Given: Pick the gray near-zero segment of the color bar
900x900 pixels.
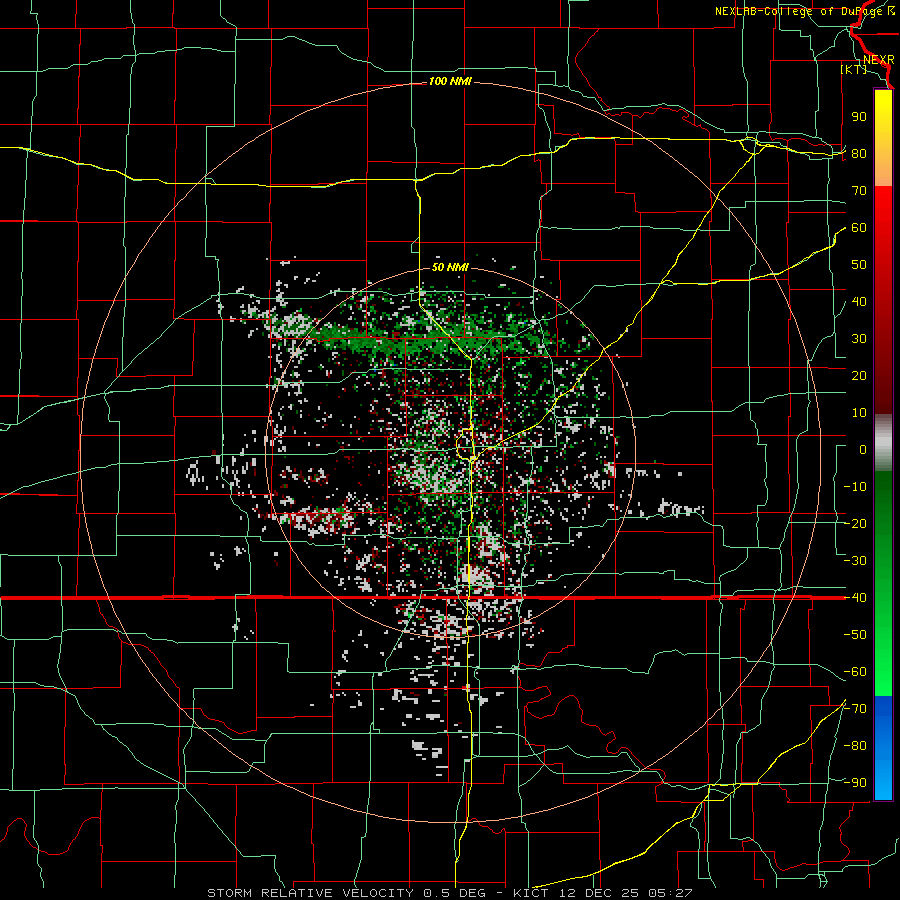Looking at the screenshot, I should point(883,442).
